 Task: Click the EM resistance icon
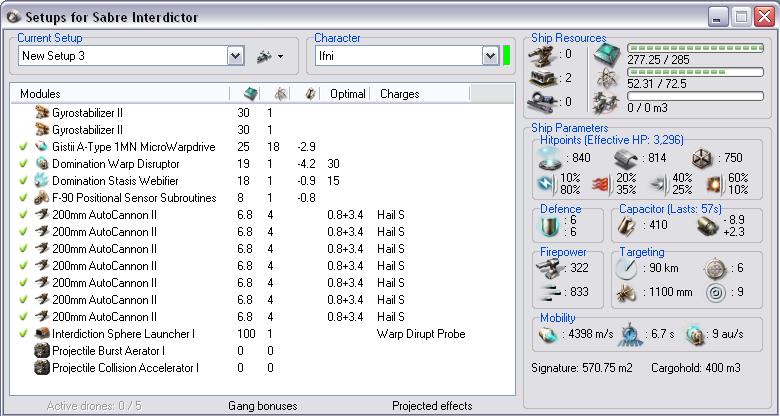point(547,184)
